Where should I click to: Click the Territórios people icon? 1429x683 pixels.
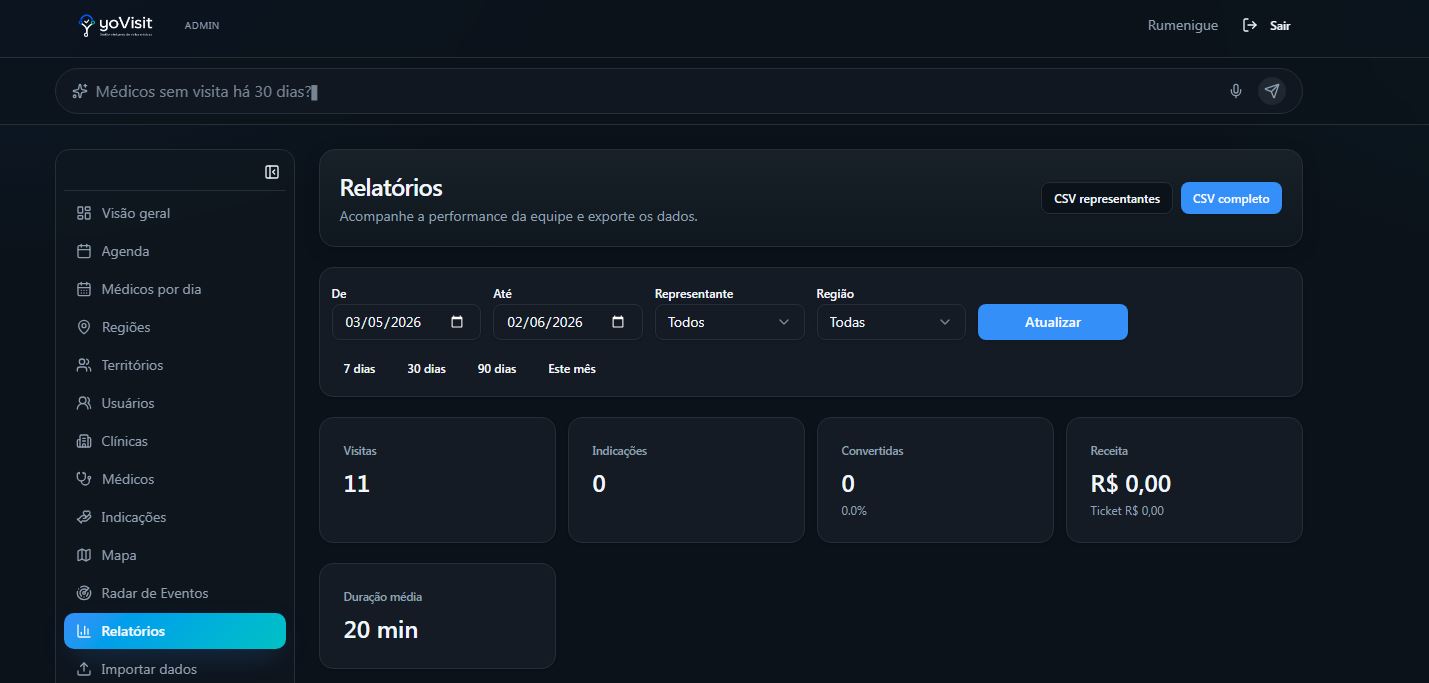click(84, 365)
